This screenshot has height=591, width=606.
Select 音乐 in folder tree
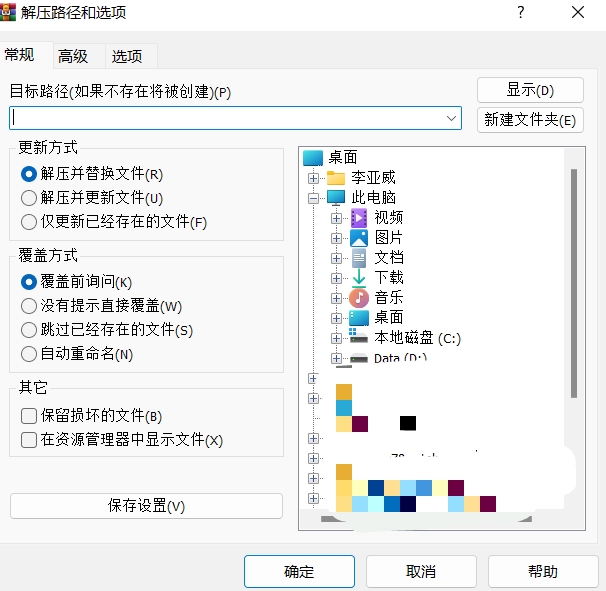pos(389,298)
